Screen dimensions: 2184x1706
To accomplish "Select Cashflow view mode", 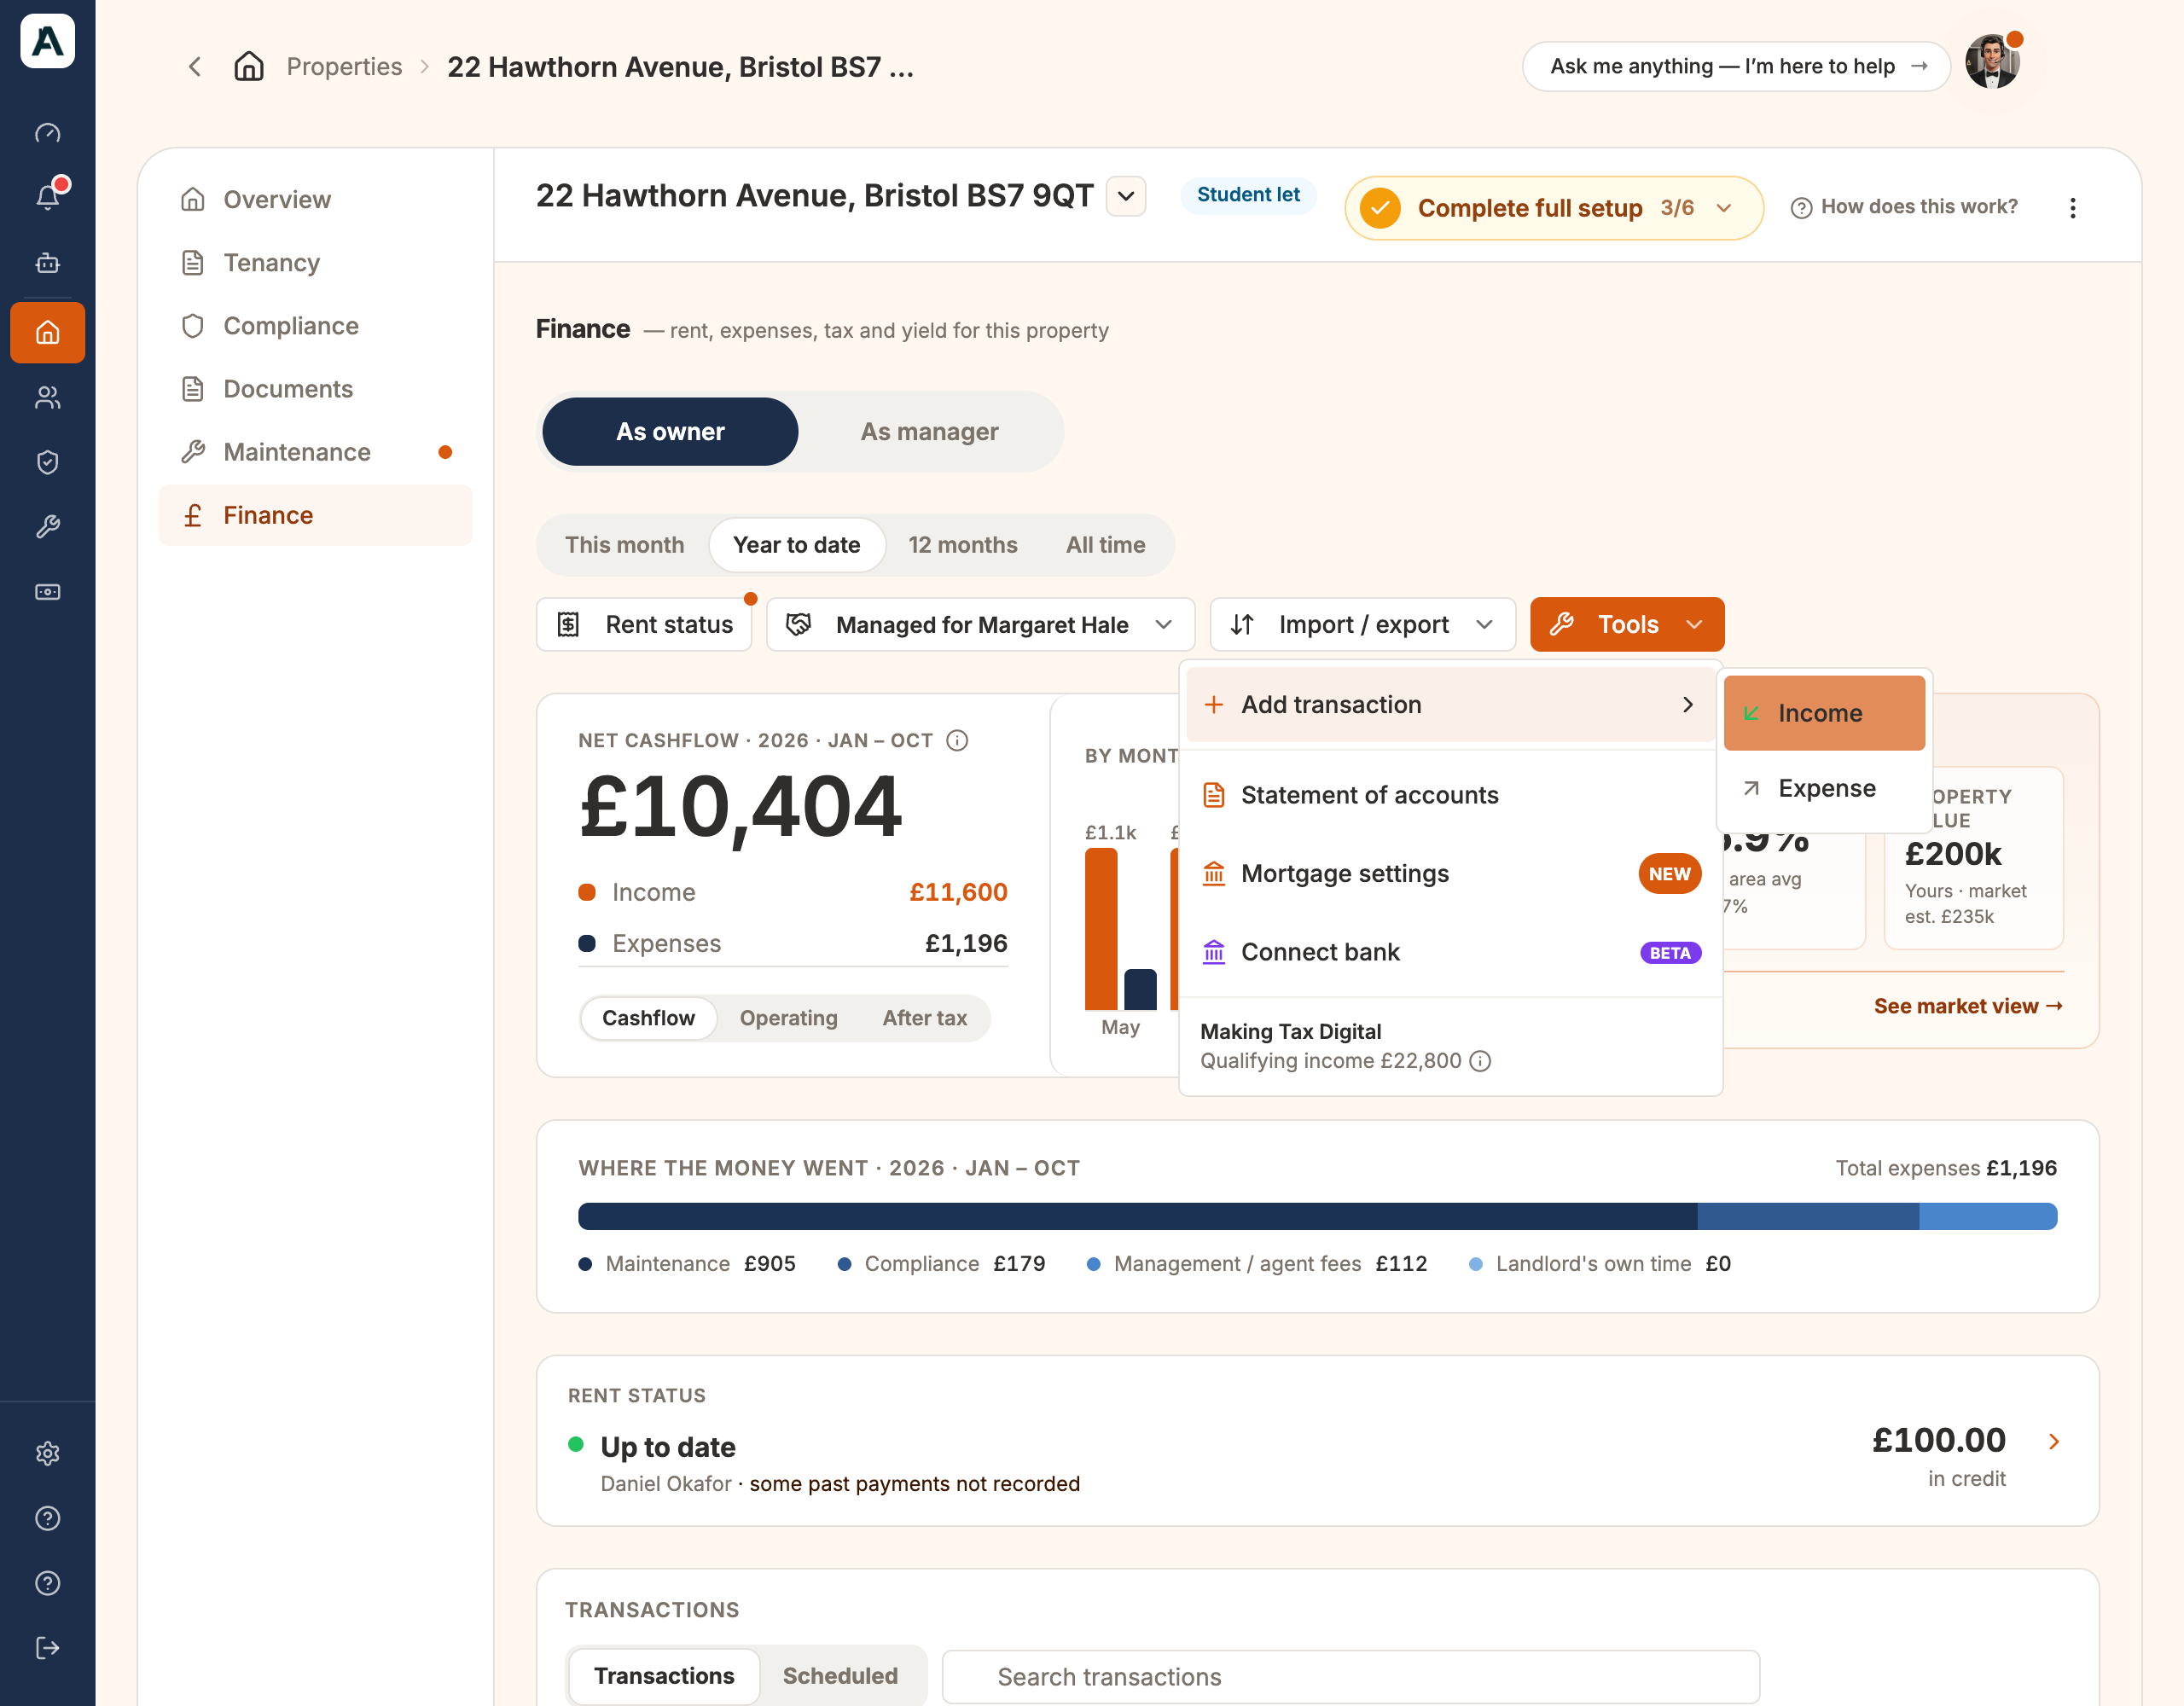I will coord(648,1018).
